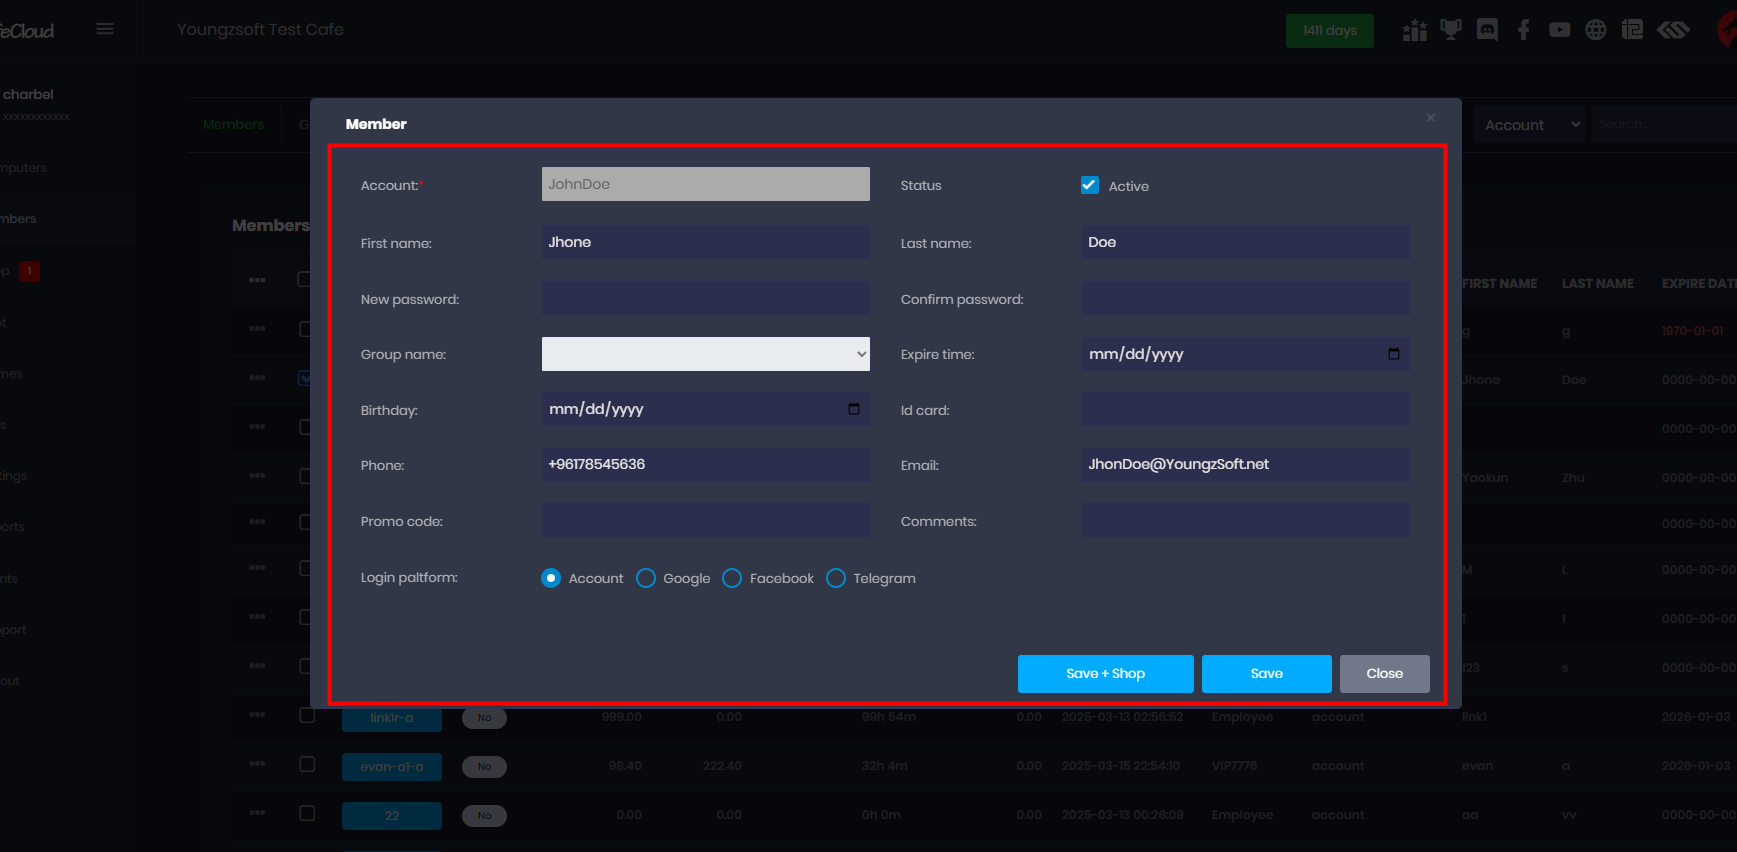Screen dimensions: 1737x852
Task: Open the star ranking chart icon
Action: pos(1414,30)
